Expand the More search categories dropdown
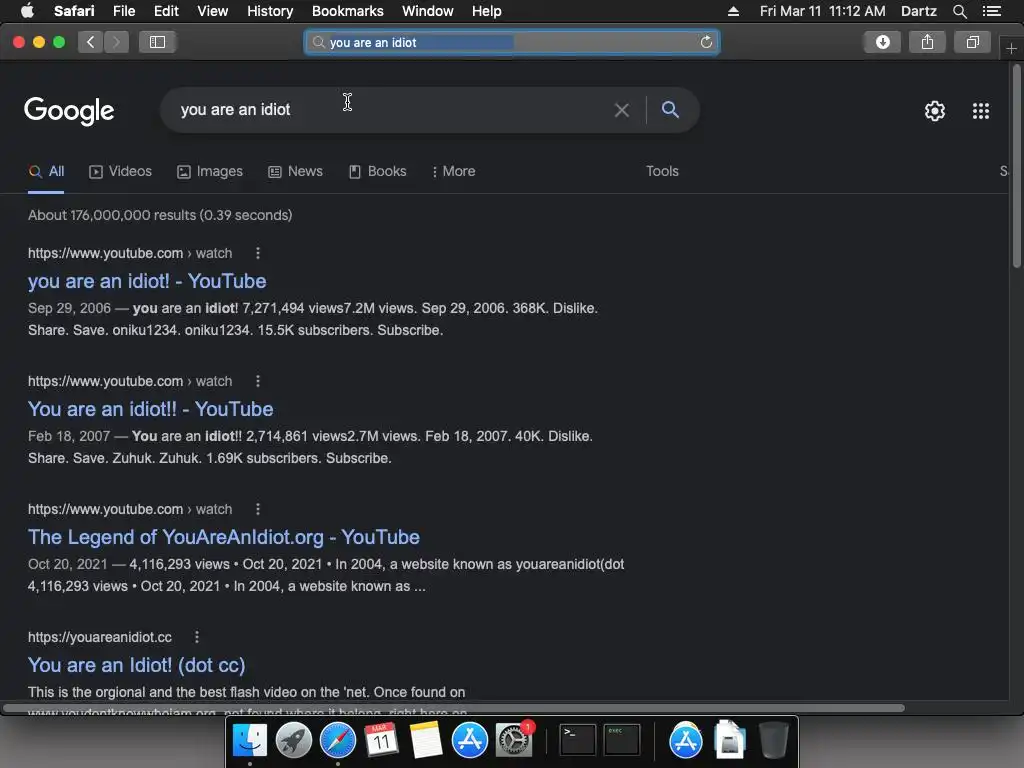The width and height of the screenshot is (1024, 768). pos(454,172)
